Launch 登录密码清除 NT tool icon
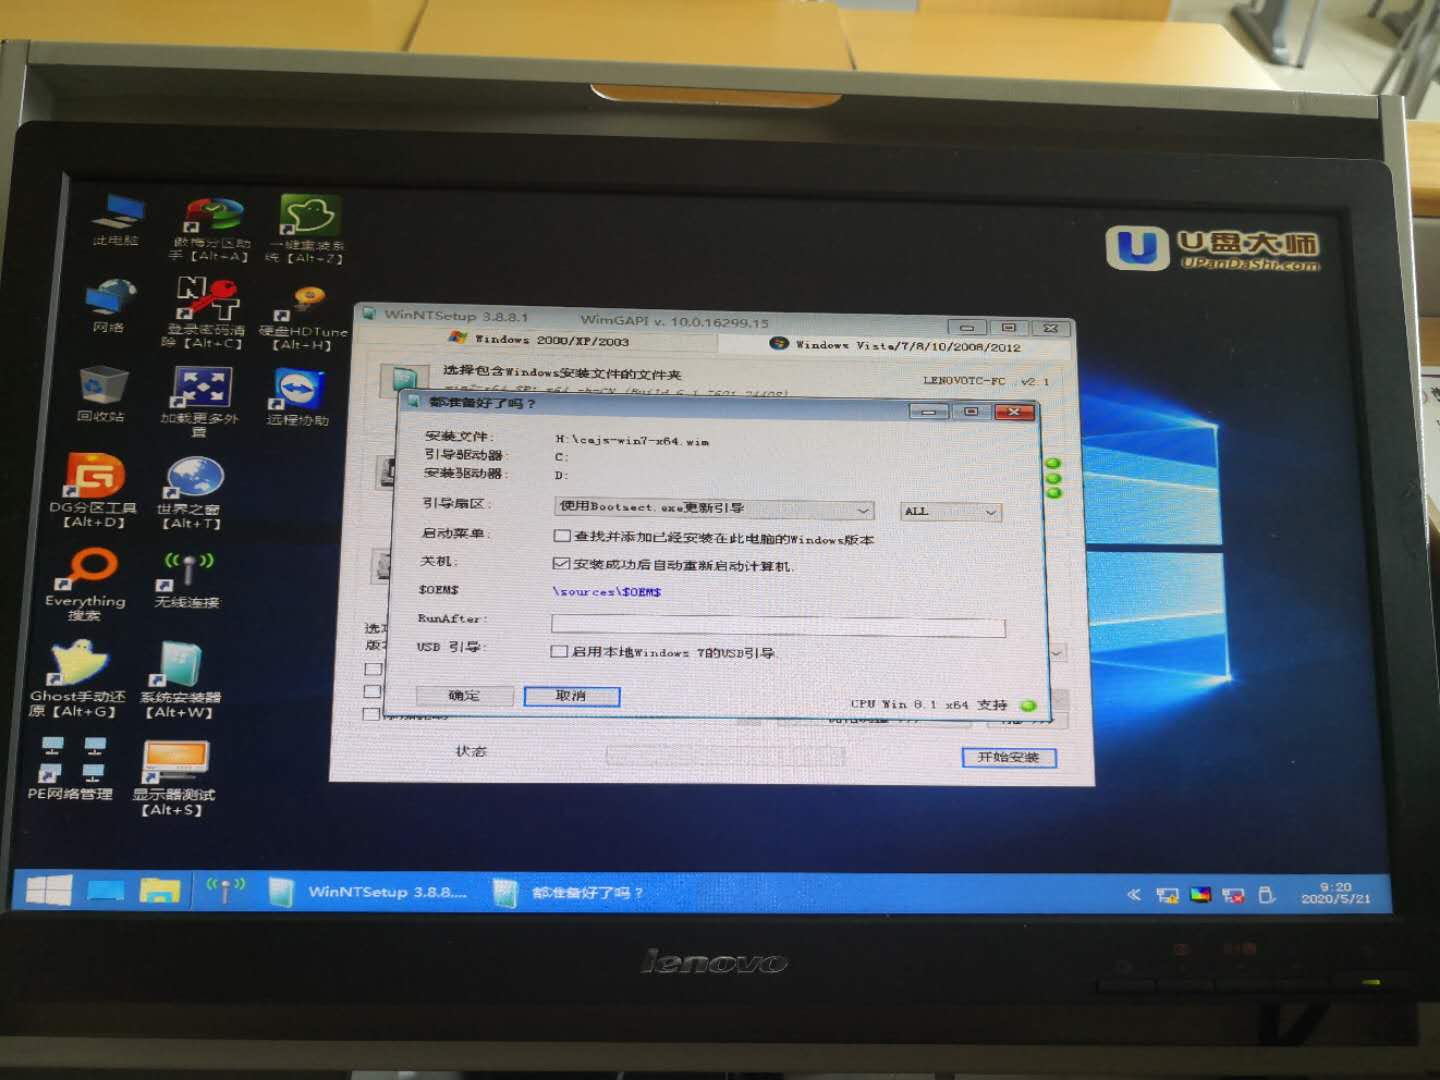This screenshot has height=1080, width=1440. pyautogui.click(x=205, y=312)
